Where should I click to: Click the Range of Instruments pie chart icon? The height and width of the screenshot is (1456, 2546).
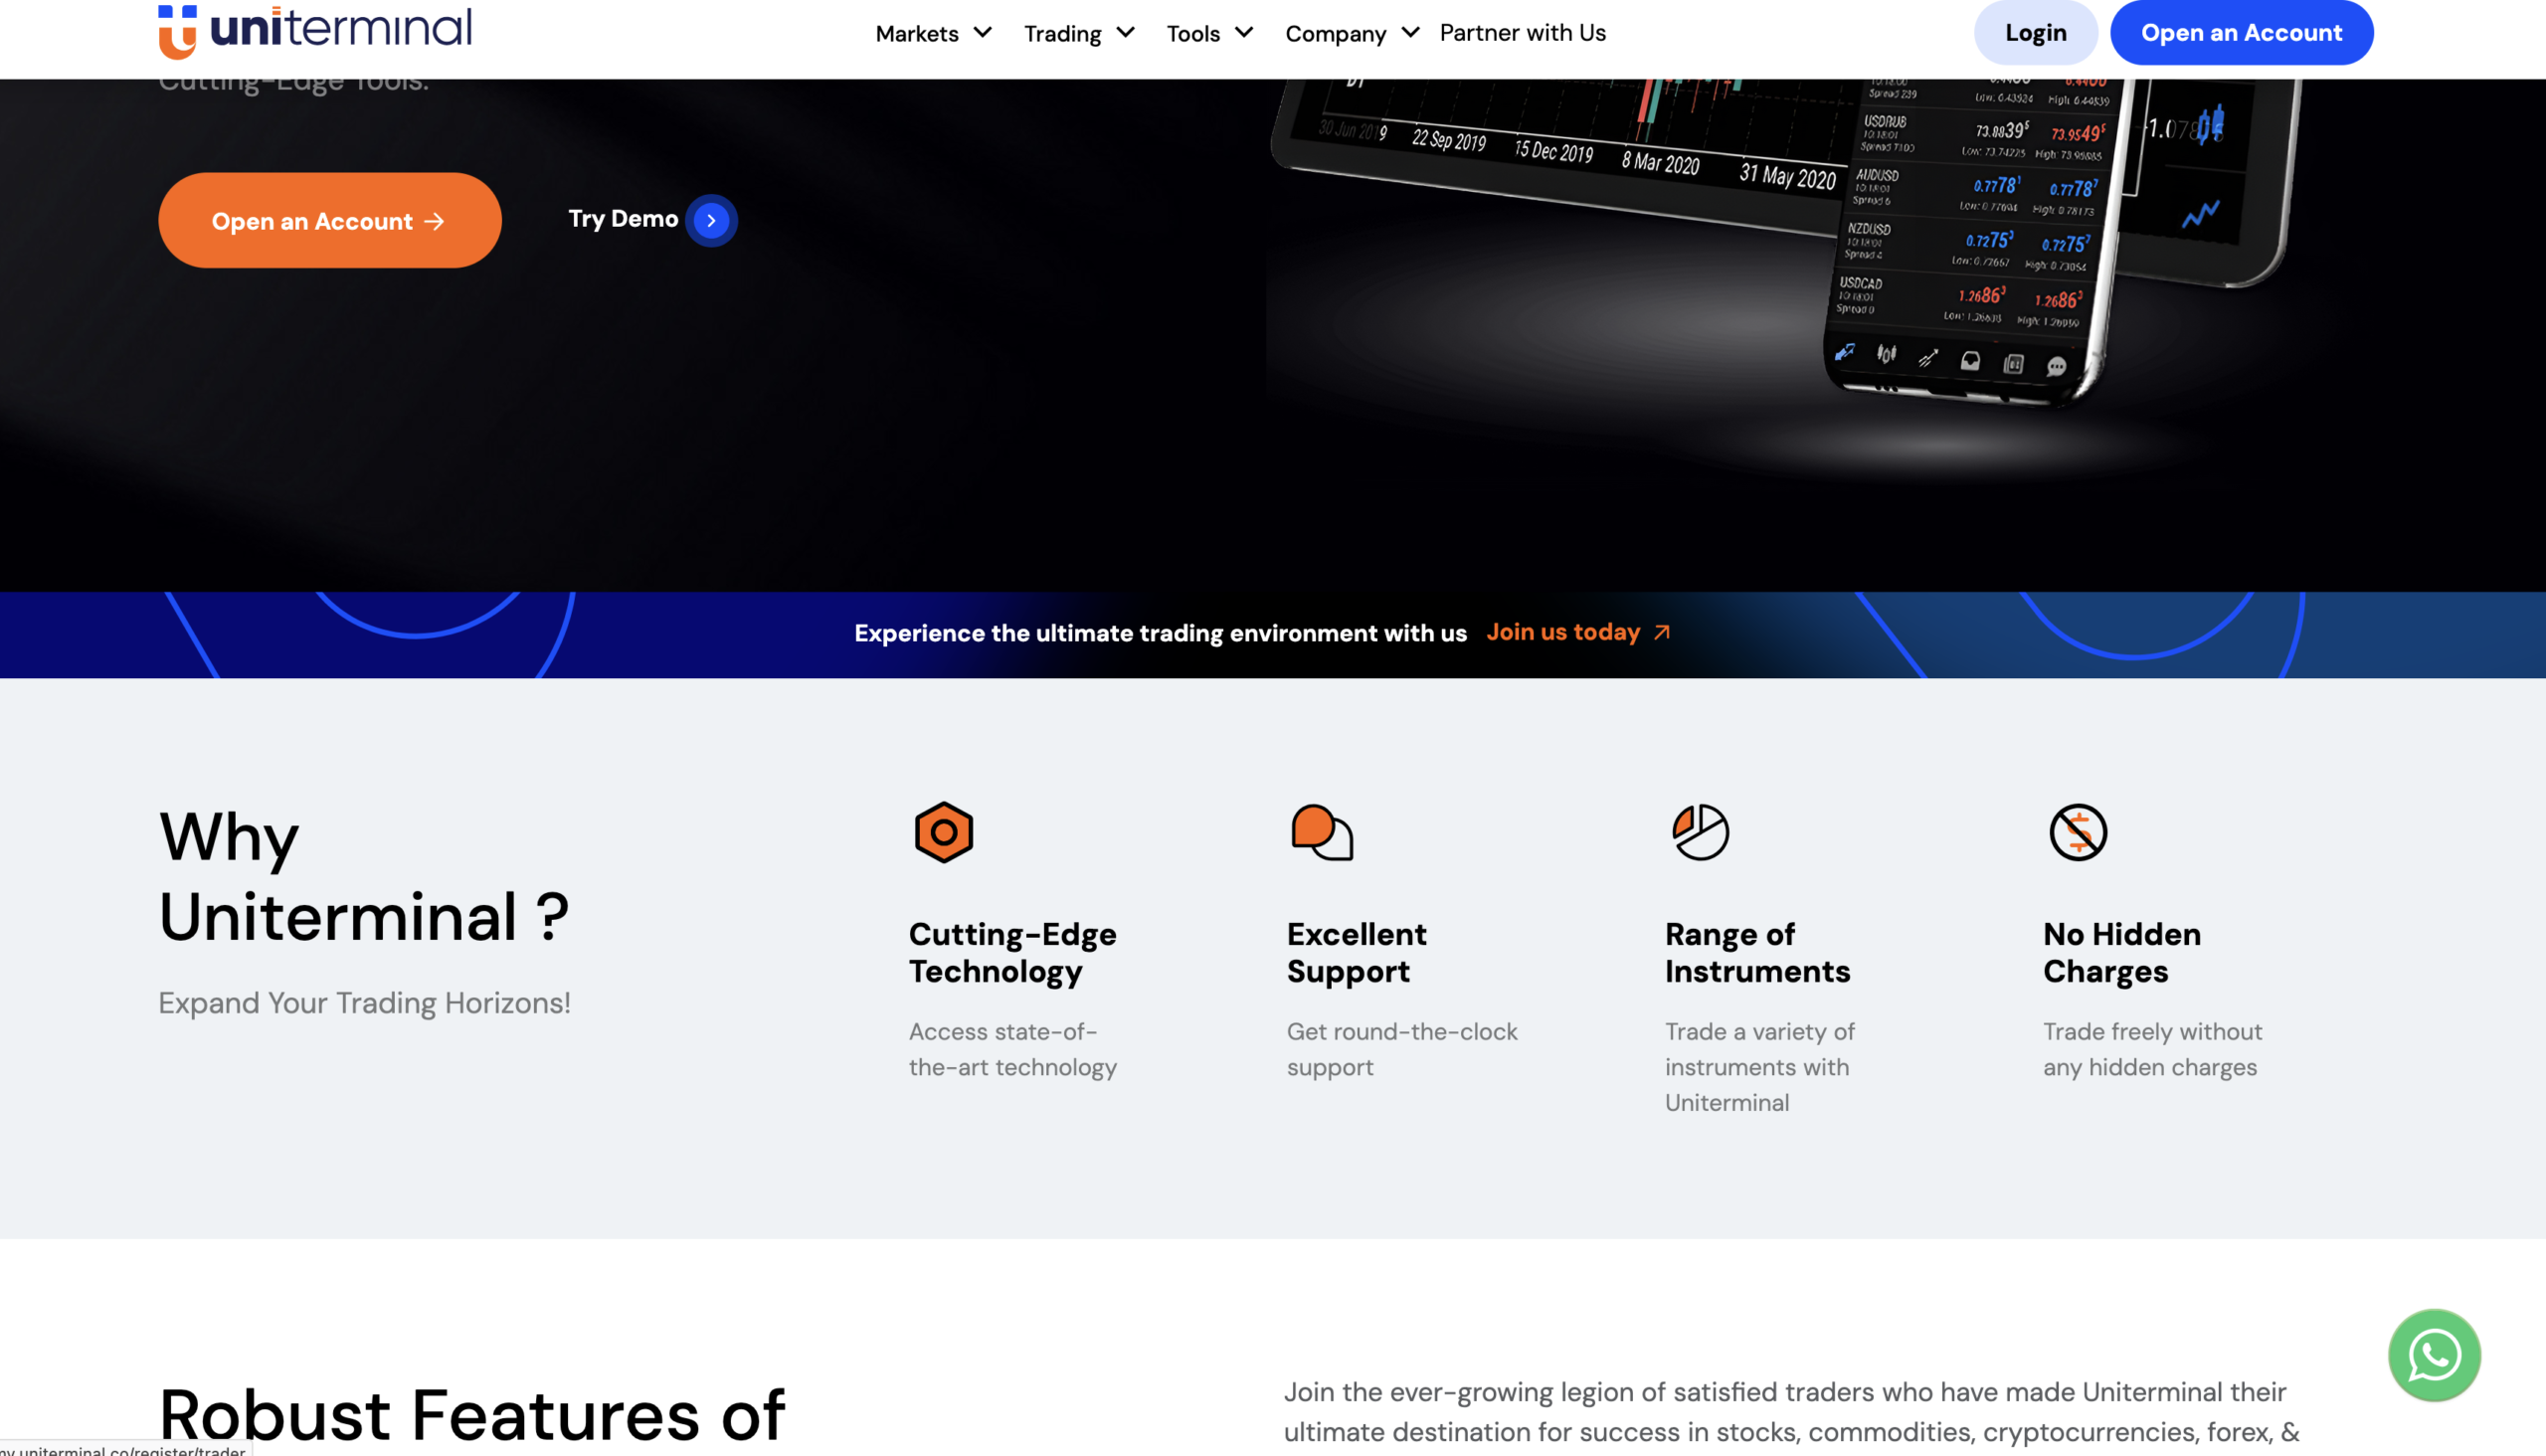point(1700,832)
